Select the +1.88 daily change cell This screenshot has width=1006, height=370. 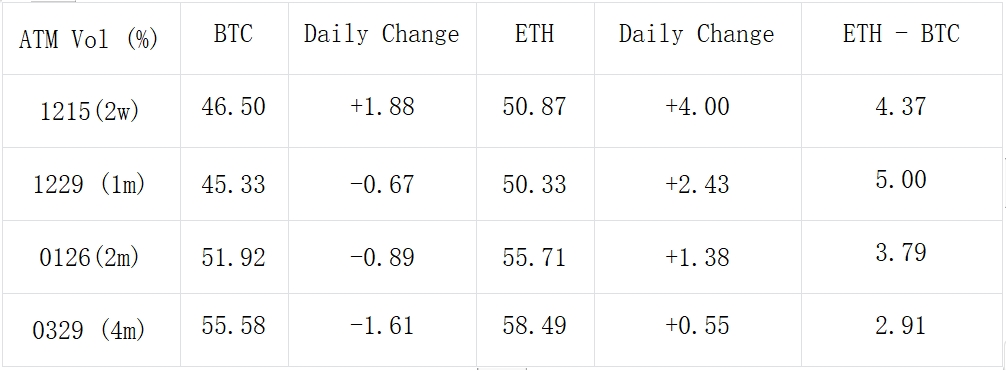point(382,111)
